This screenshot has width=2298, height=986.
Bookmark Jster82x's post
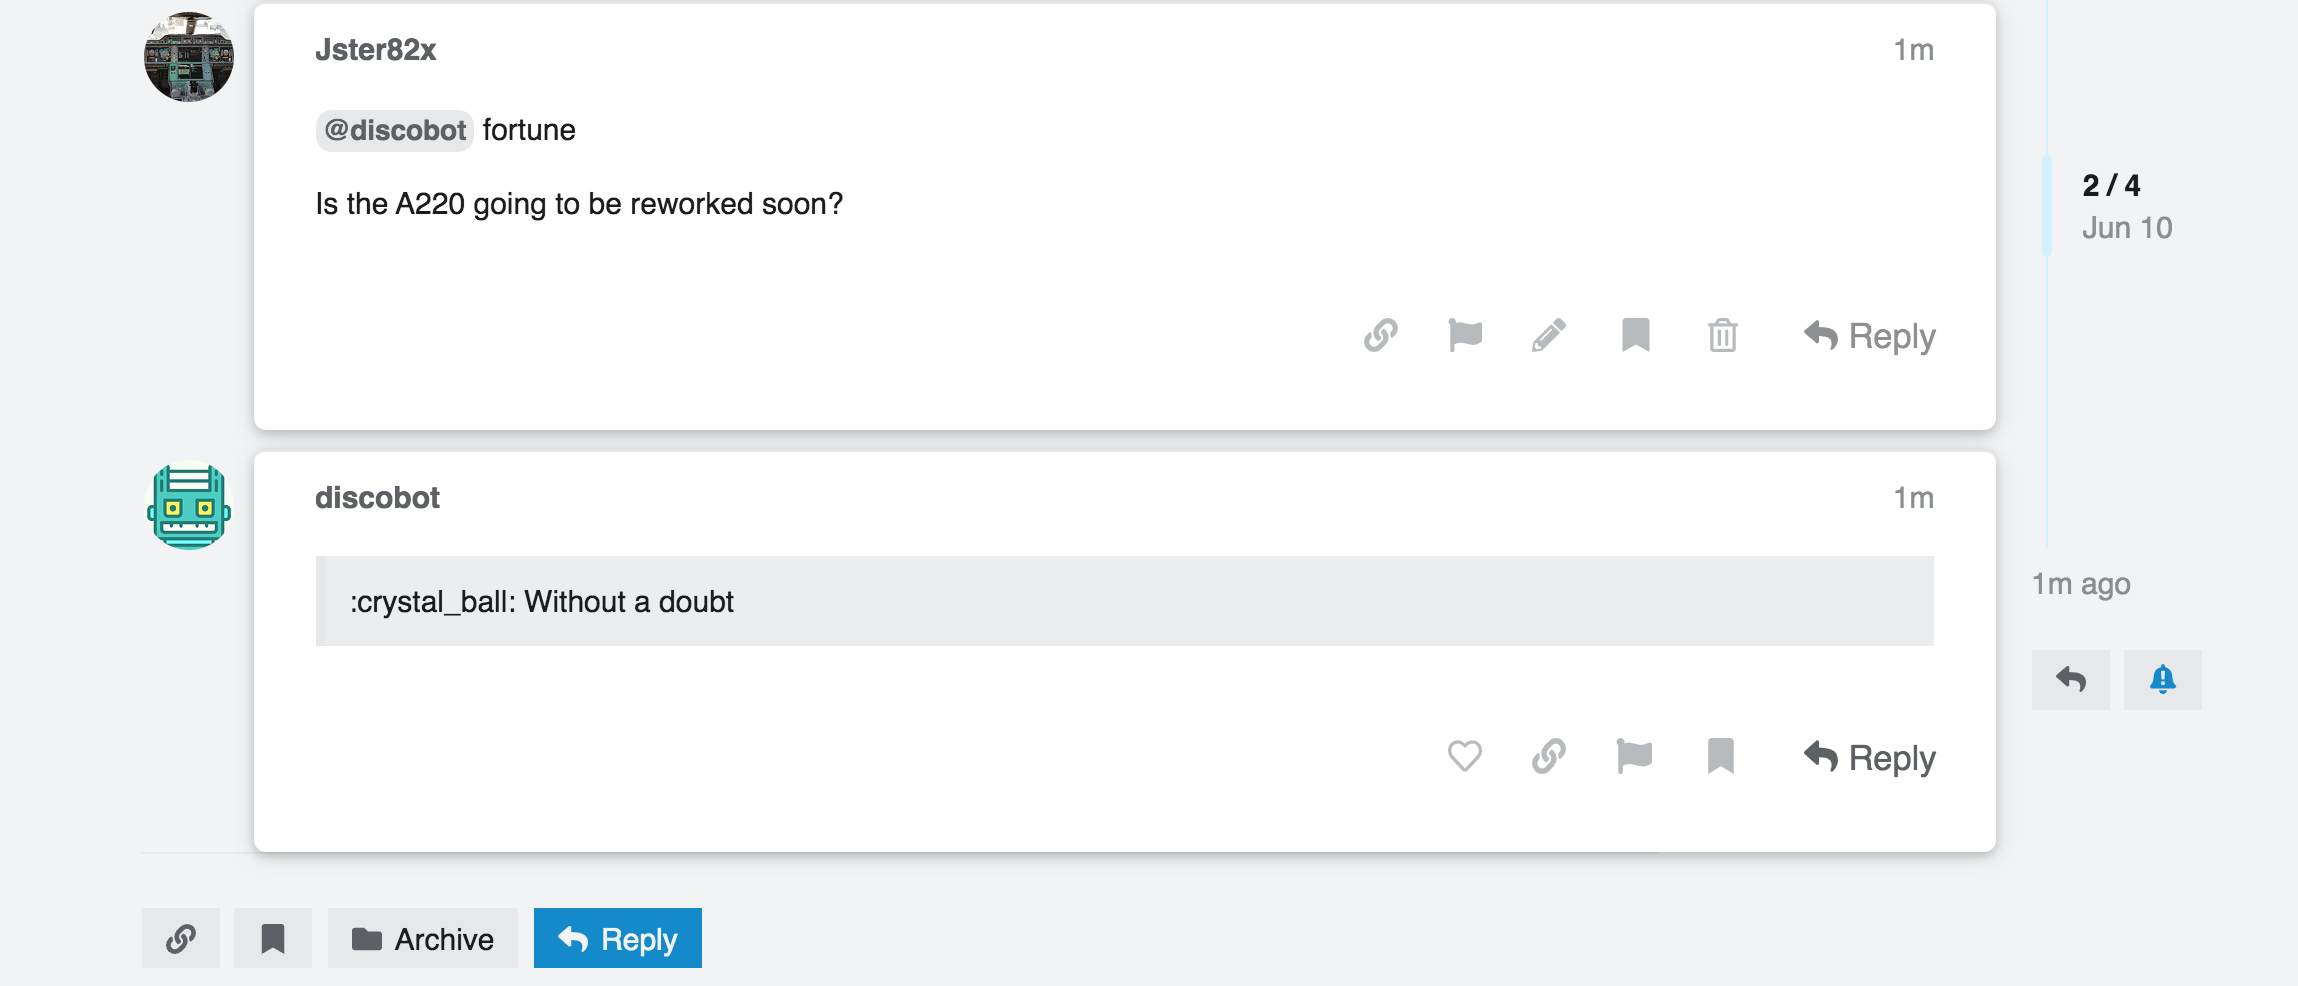[x=1635, y=336]
